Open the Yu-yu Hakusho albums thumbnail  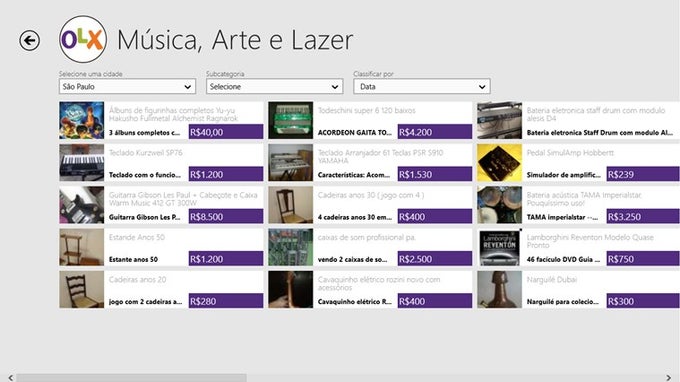82,120
